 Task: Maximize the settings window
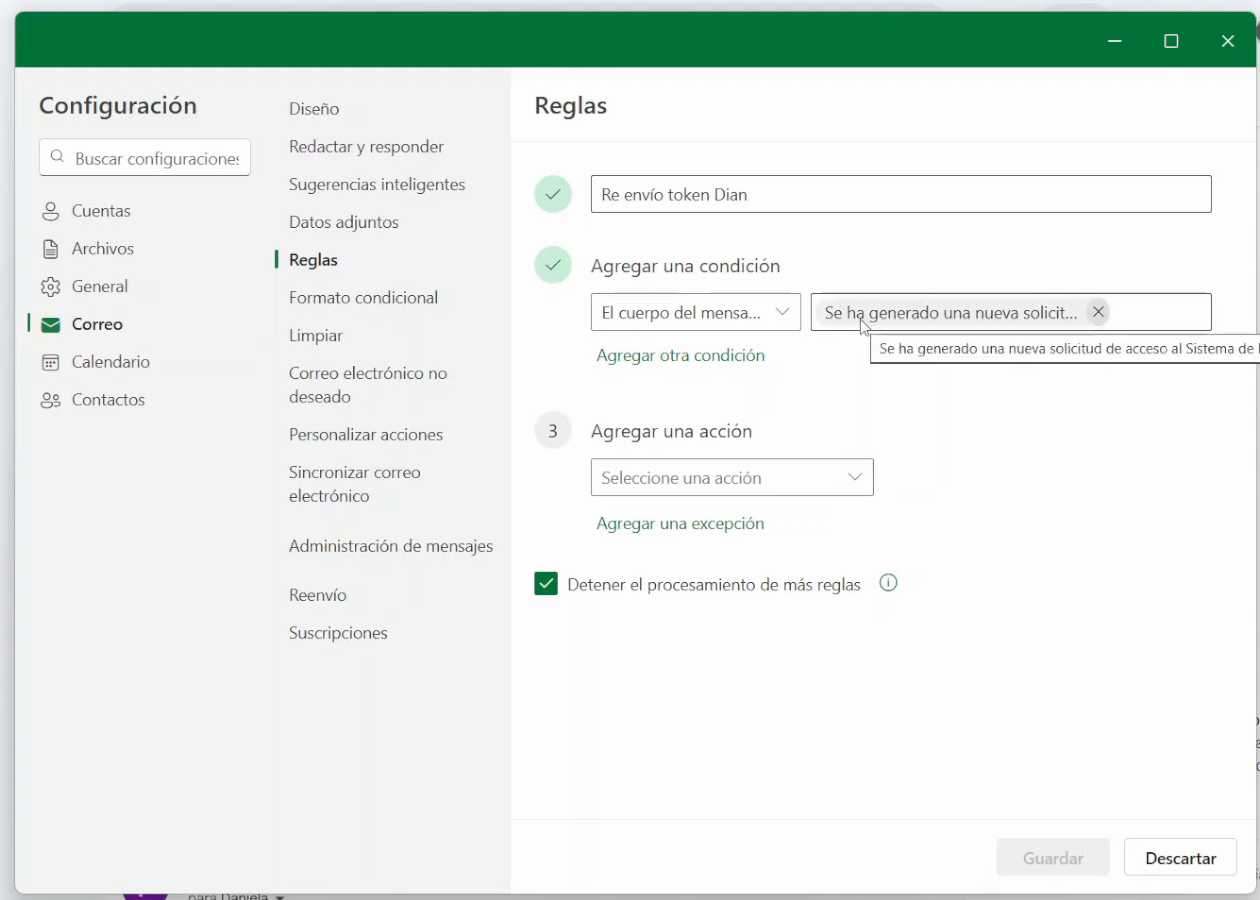[1171, 41]
